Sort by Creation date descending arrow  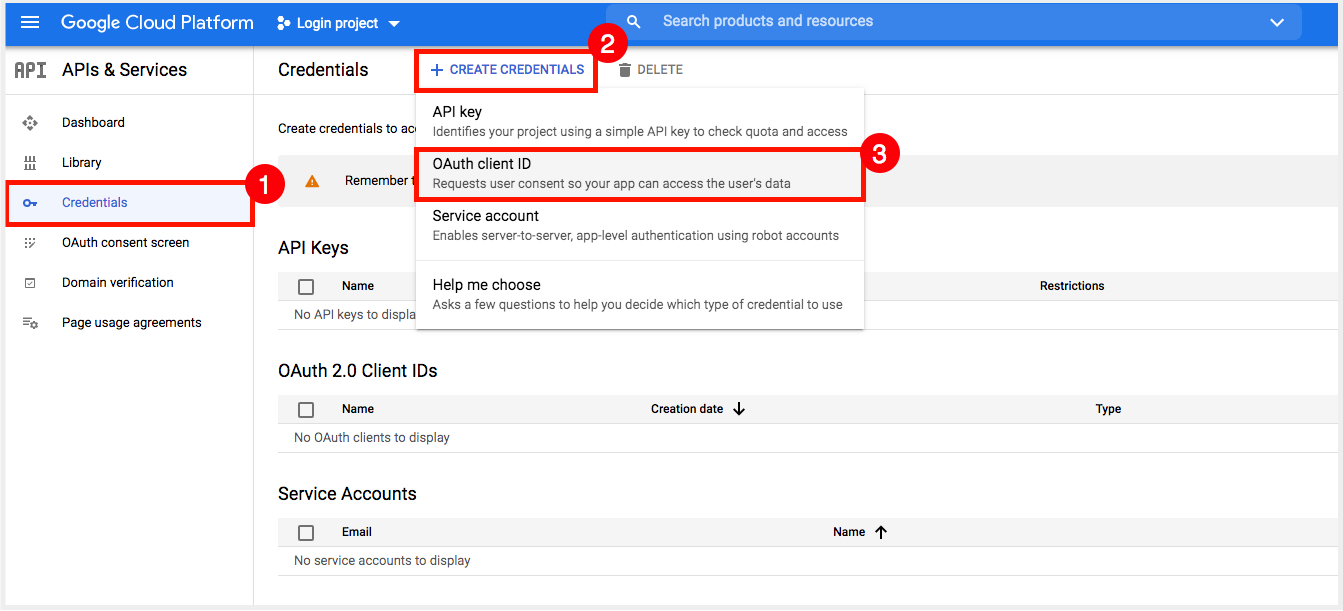click(739, 409)
